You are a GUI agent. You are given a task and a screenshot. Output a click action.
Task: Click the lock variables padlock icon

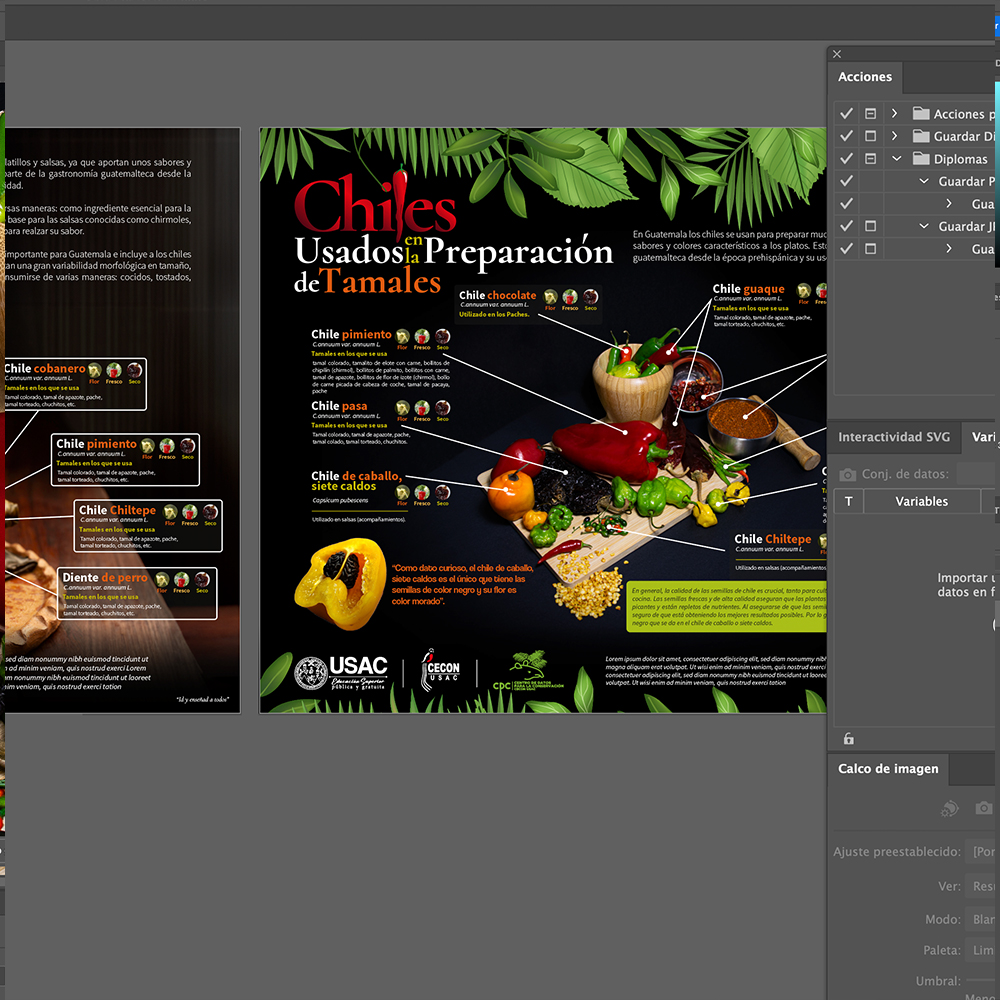(x=848, y=739)
